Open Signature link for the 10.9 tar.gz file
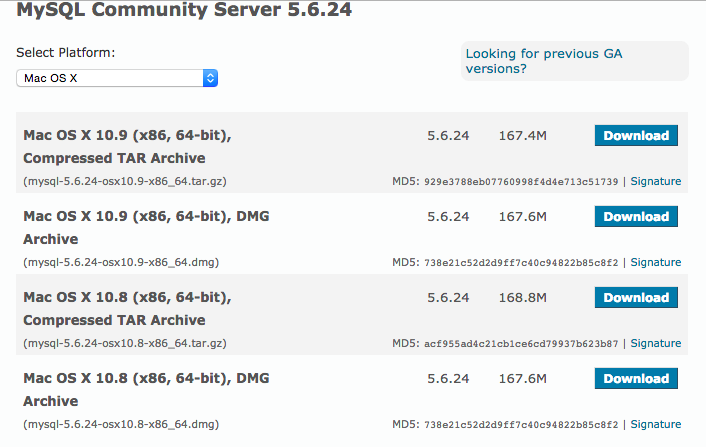This screenshot has width=706, height=447. (655, 181)
